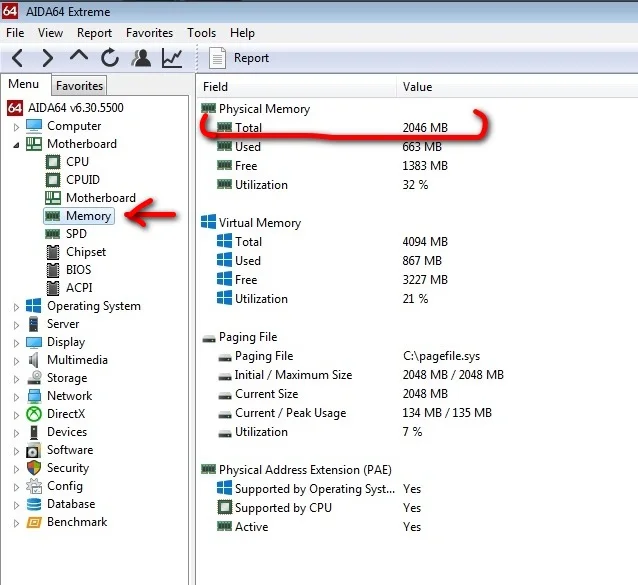Click the Report document icon
The width and height of the screenshot is (638, 585).
(x=217, y=58)
